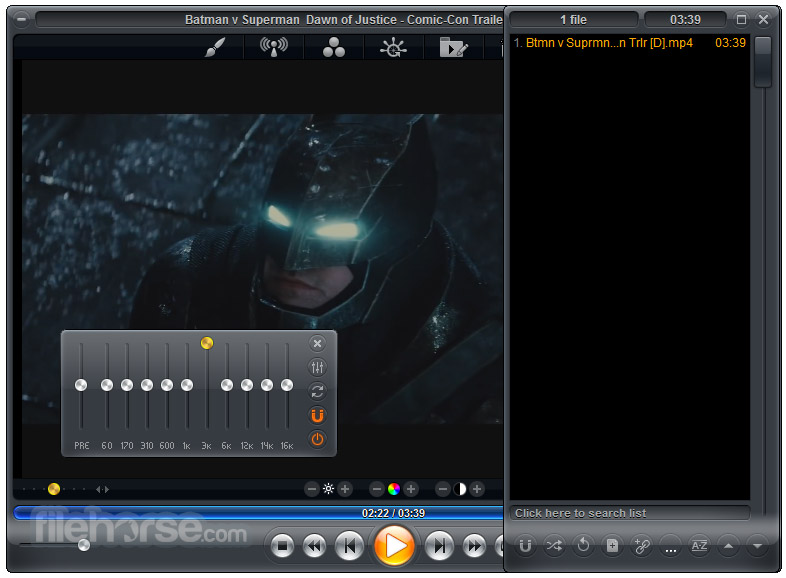Toggle playlist magnet dock button
Viewport: 786px width, 578px height.
click(x=525, y=545)
